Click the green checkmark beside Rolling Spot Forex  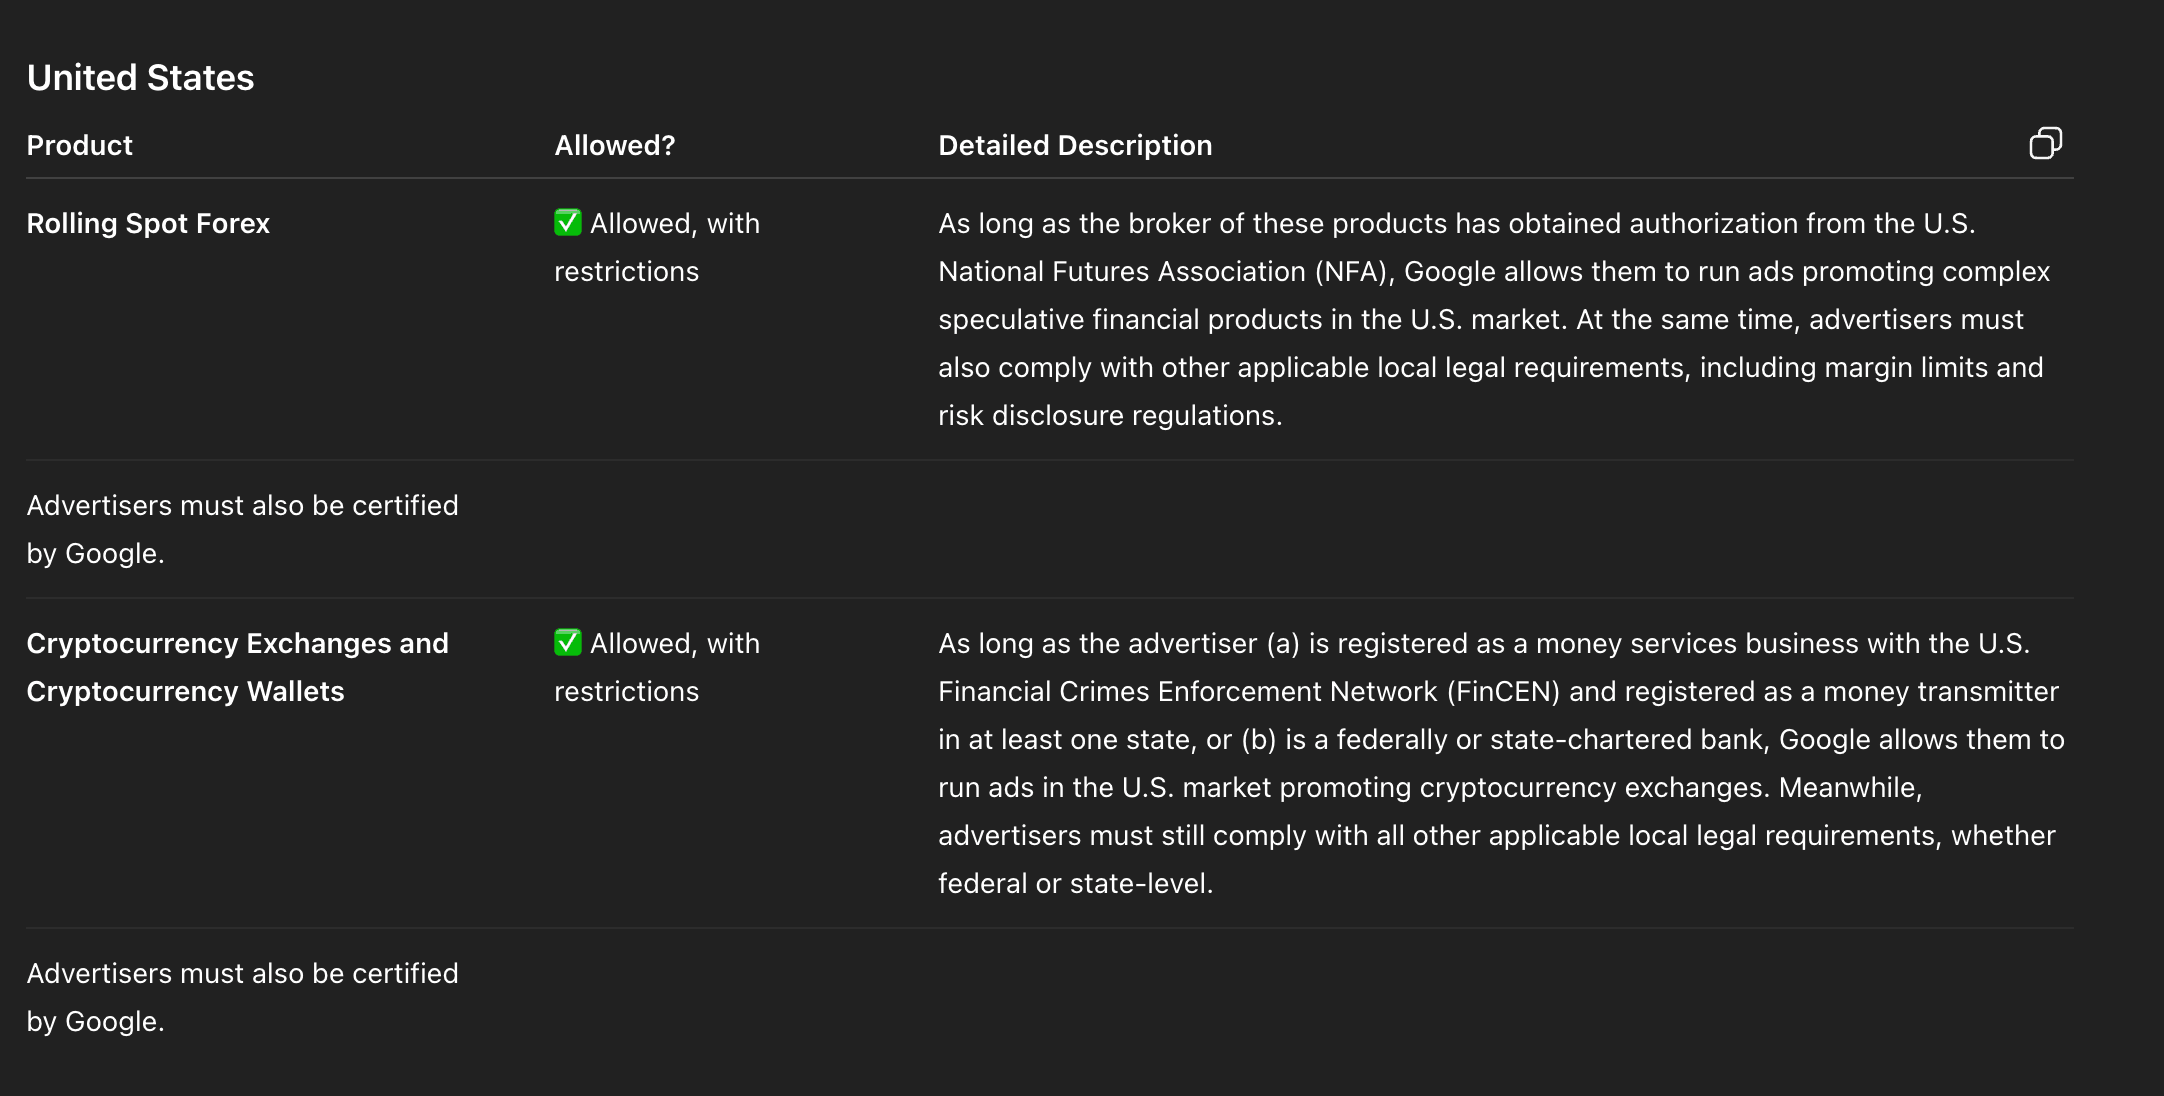coord(568,222)
